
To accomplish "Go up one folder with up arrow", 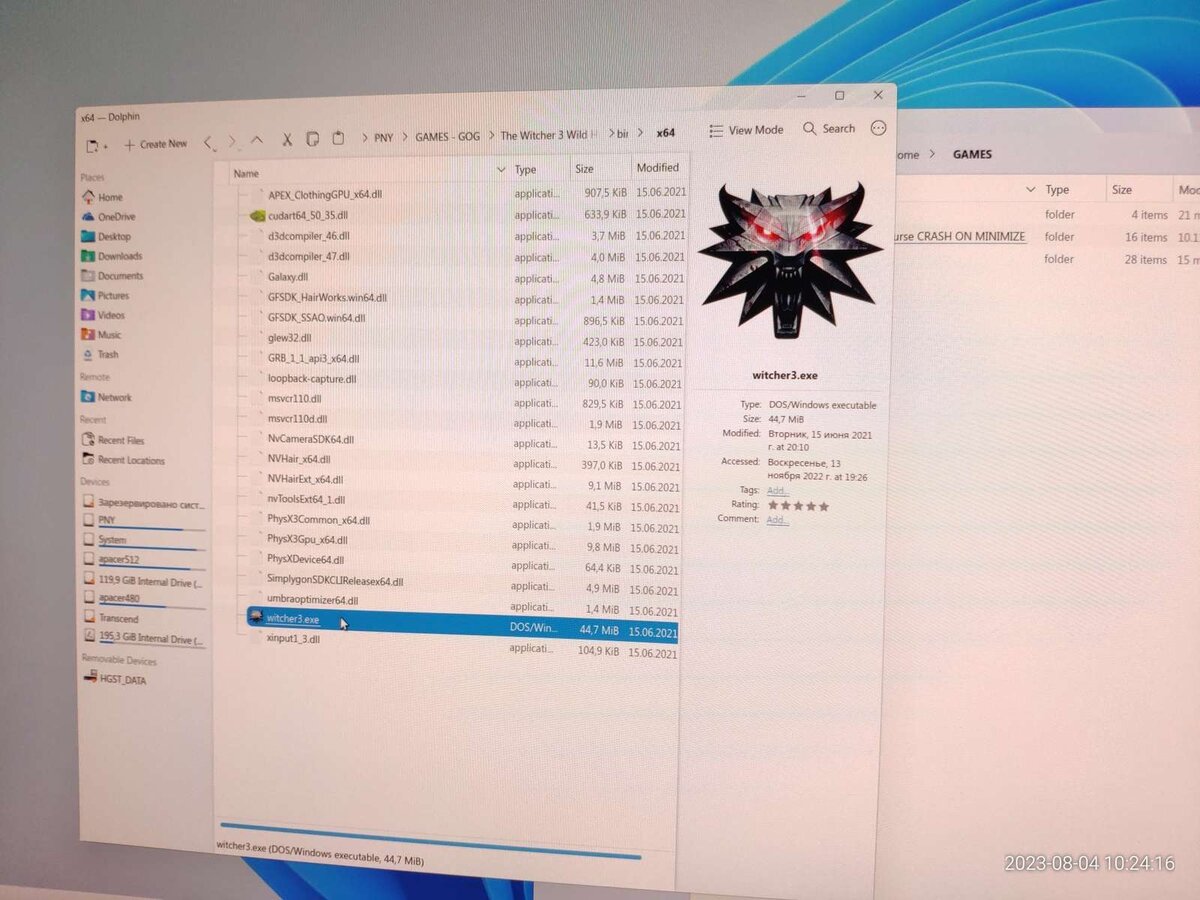I will click(257, 140).
